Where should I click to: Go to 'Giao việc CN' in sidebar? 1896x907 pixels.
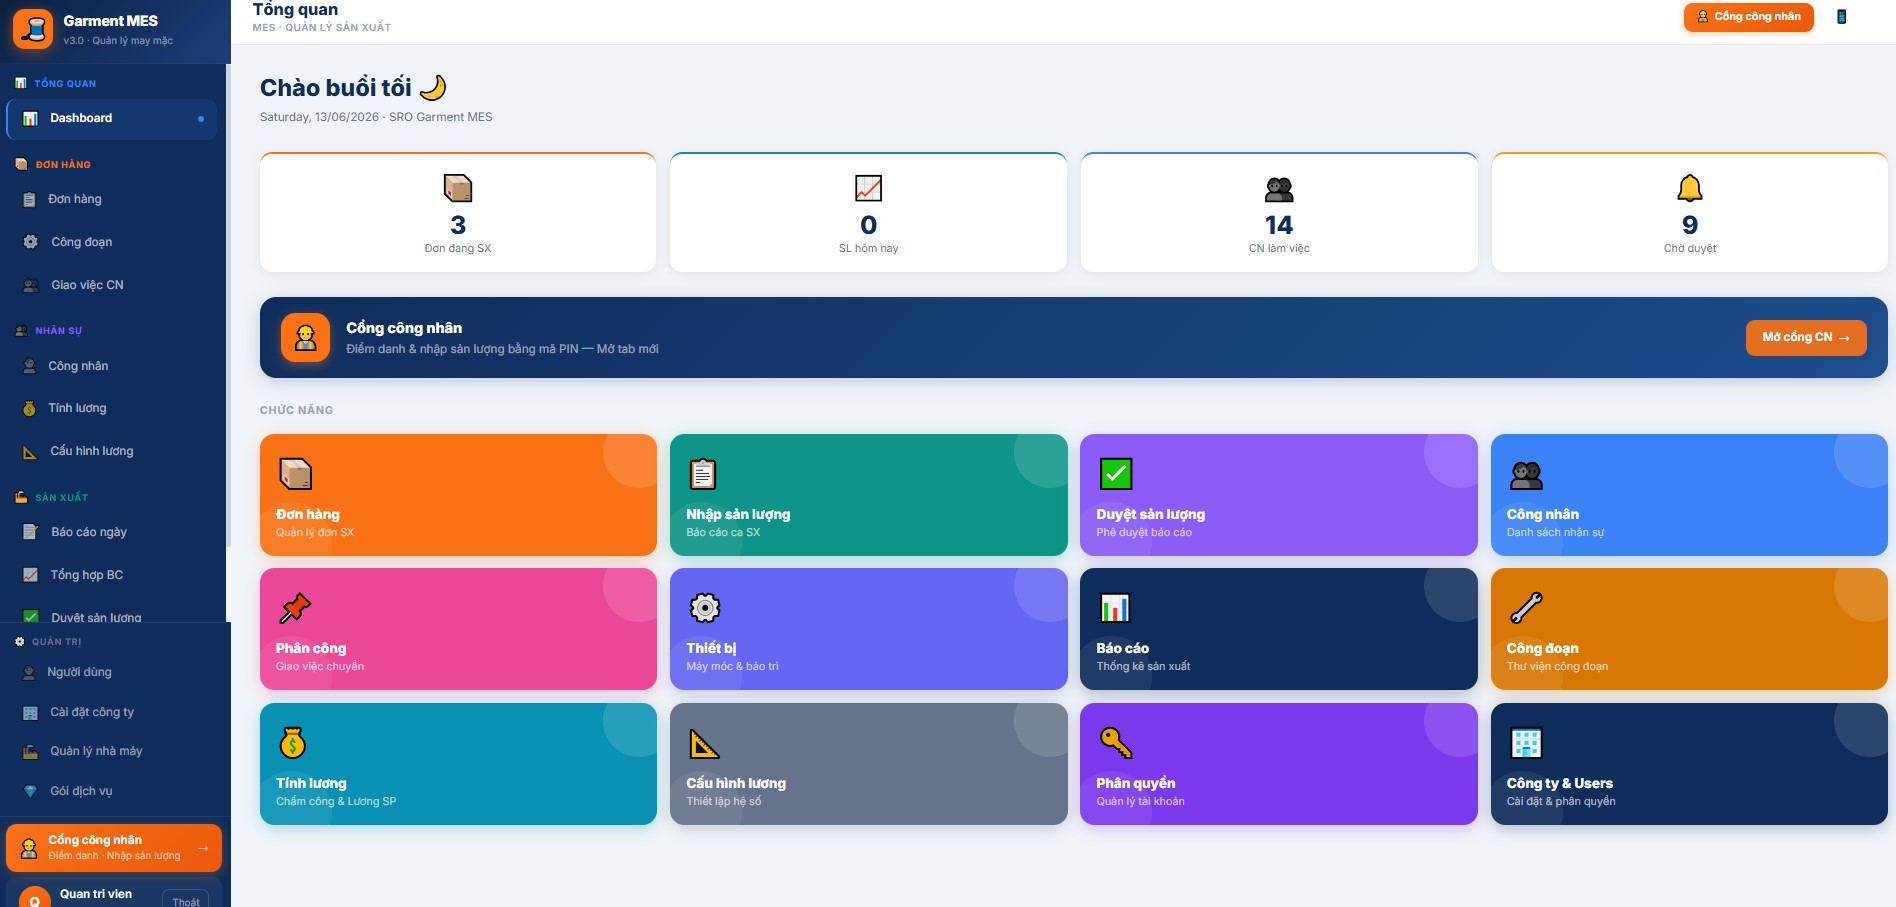coord(112,285)
